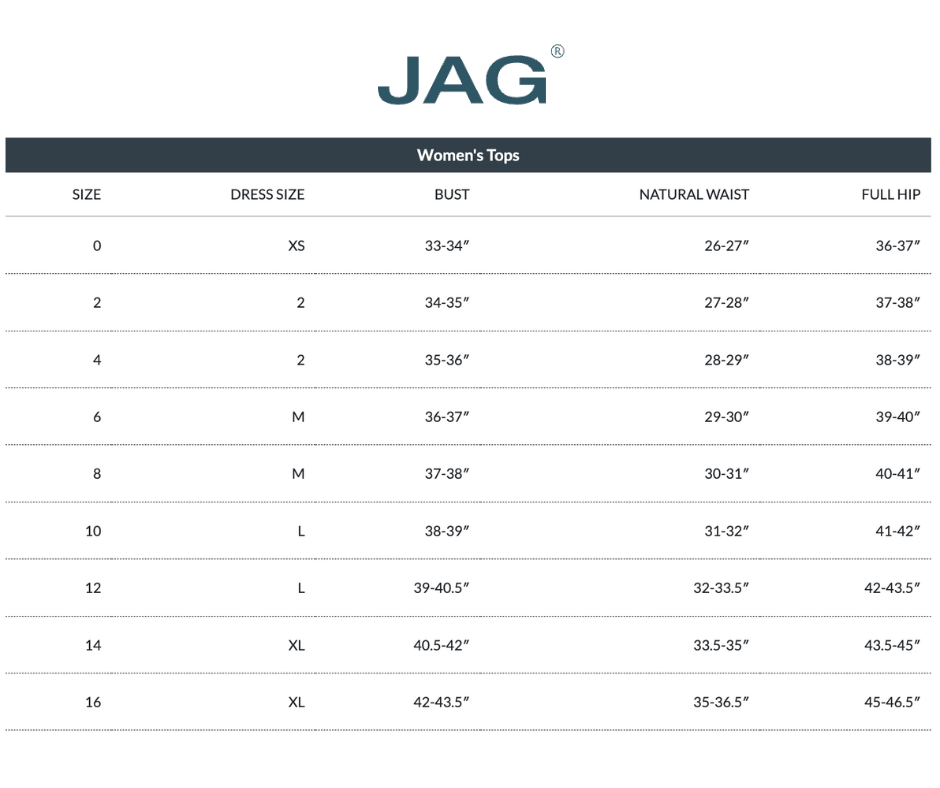This screenshot has width=940, height=788.
Task: Select the 41-42″ full hip measurement
Action: pos(897,531)
